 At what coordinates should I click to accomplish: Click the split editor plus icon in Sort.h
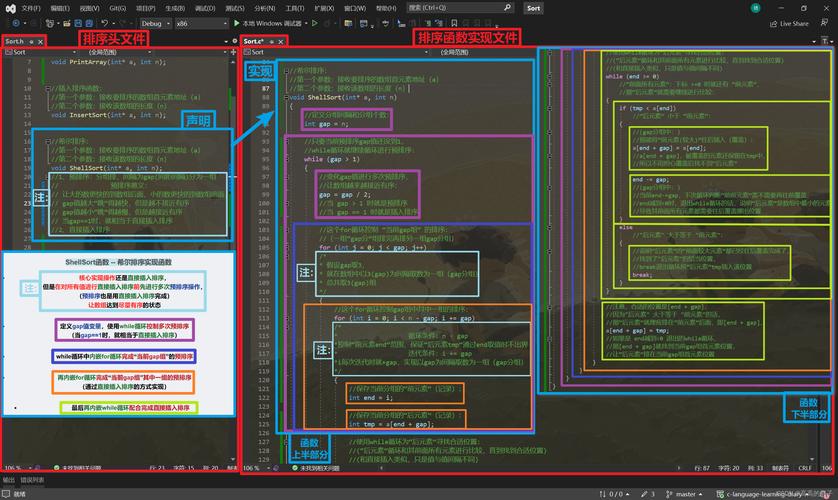tap(234, 52)
